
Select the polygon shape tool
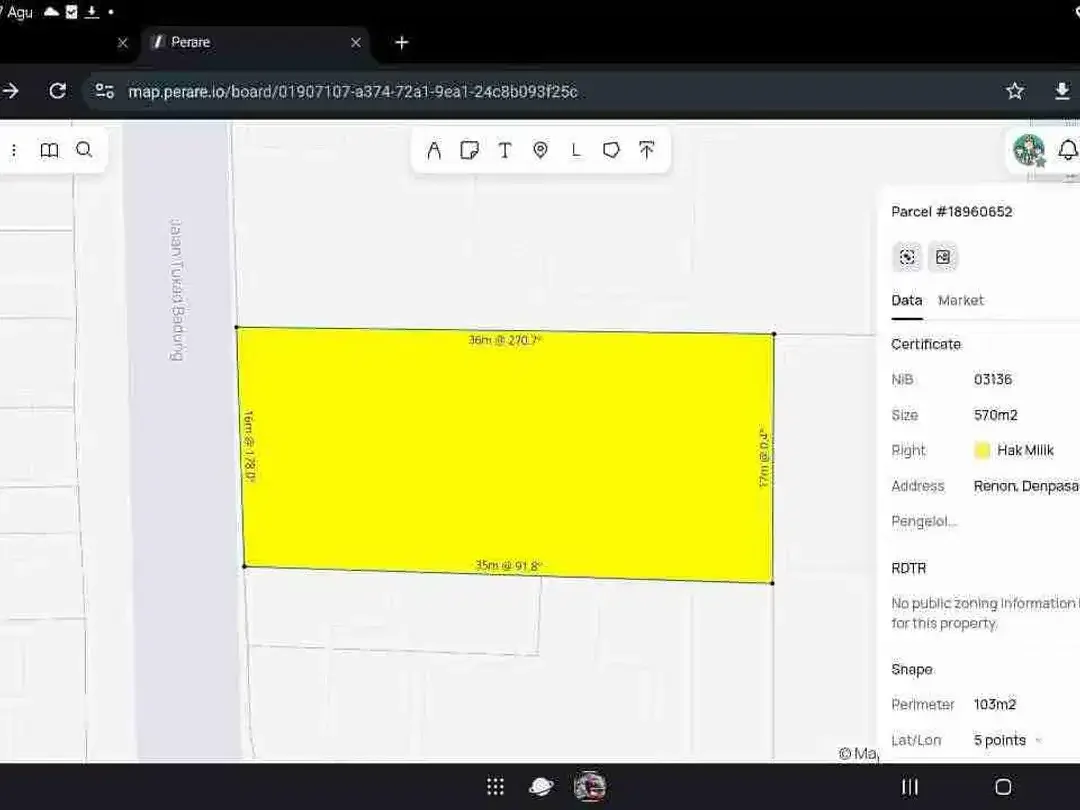(611, 150)
